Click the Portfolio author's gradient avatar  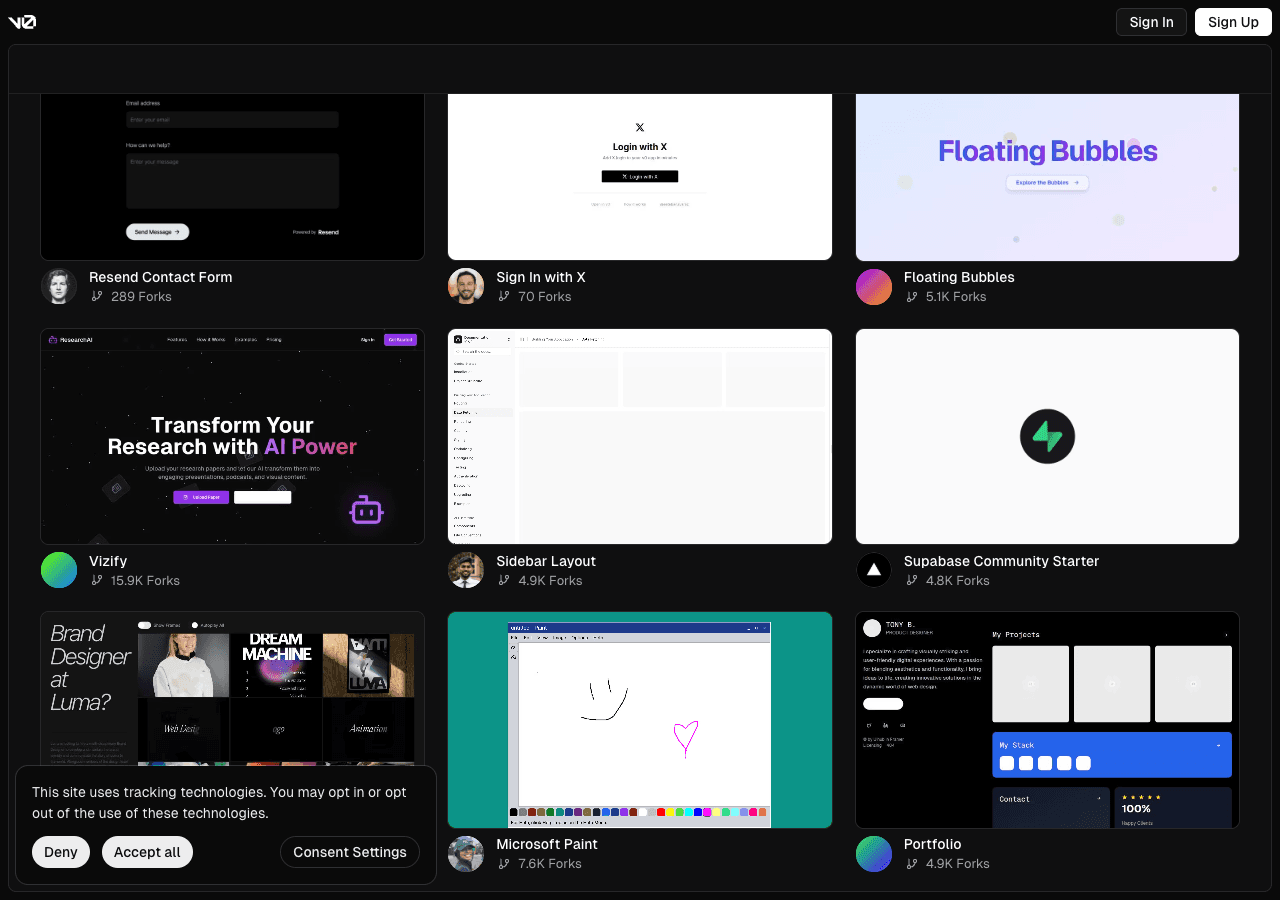pos(874,854)
